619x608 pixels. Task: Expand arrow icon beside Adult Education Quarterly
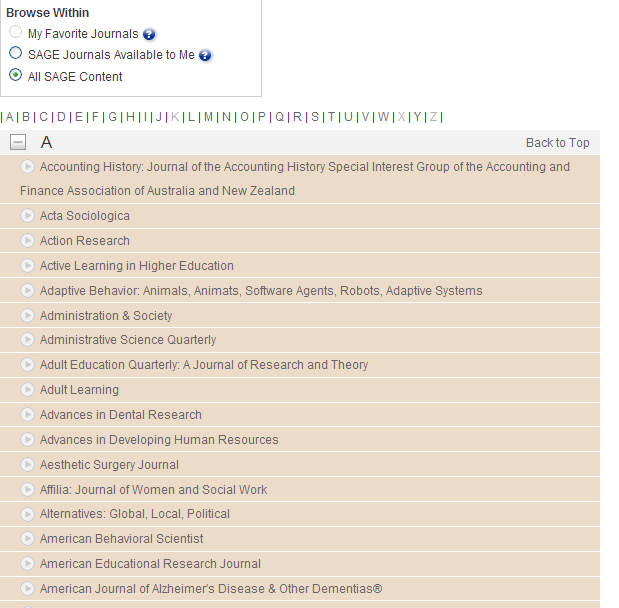click(27, 364)
